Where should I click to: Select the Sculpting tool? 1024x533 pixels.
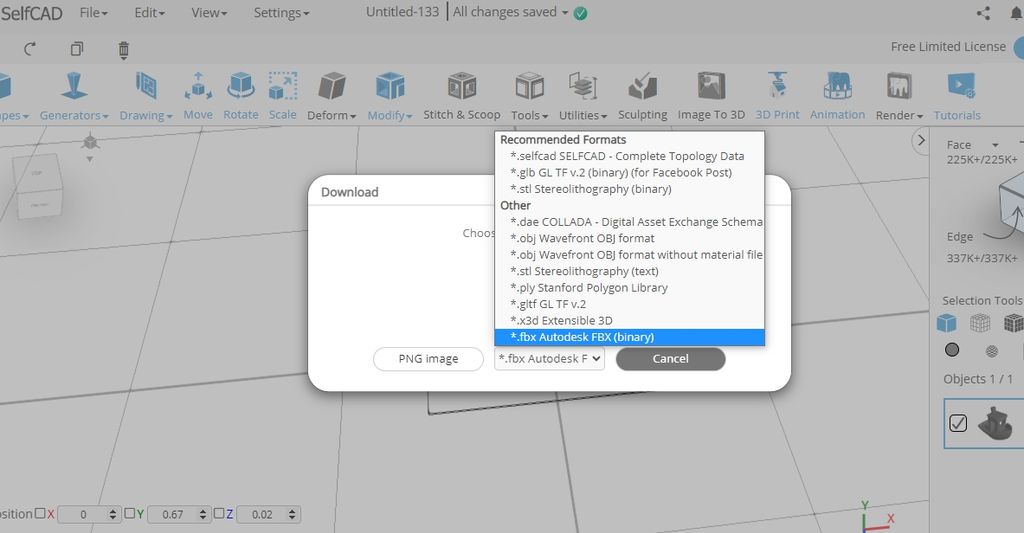[x=643, y=97]
